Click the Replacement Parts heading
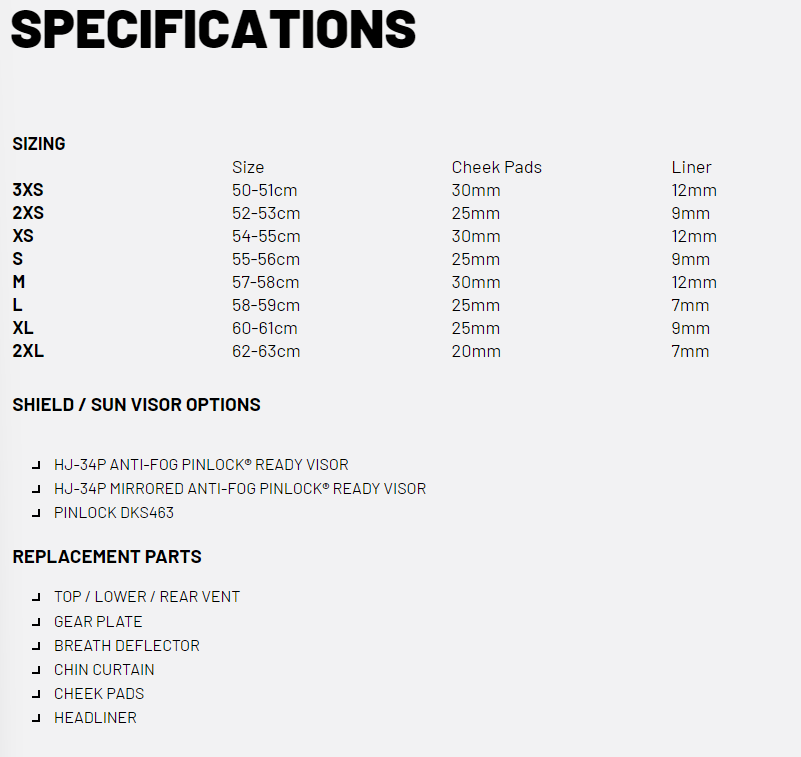The height and width of the screenshot is (757, 801). [107, 557]
